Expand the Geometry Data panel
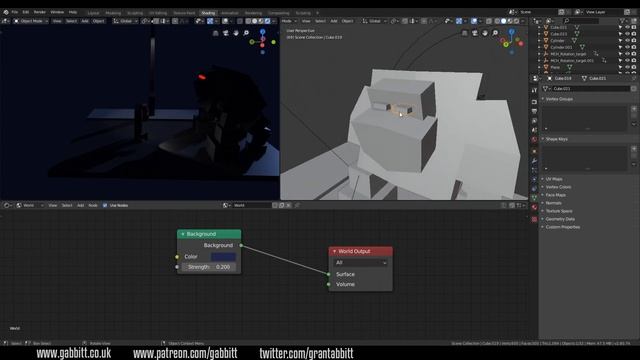Screen dimensions: 640x360 coord(560,219)
